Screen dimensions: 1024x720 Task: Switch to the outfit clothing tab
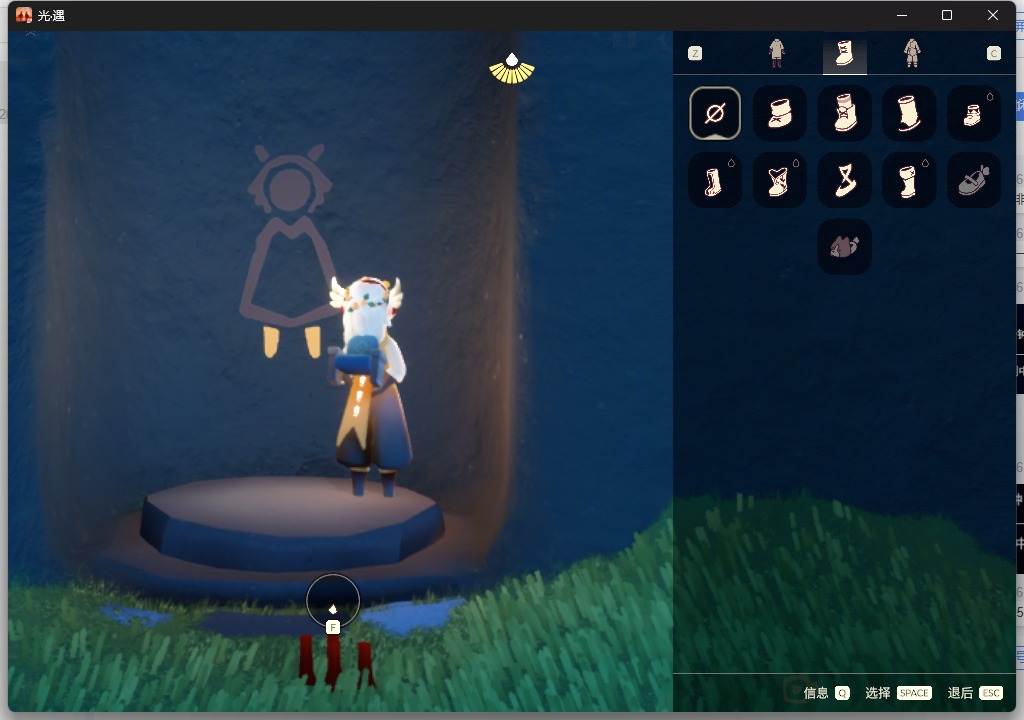[x=776, y=53]
